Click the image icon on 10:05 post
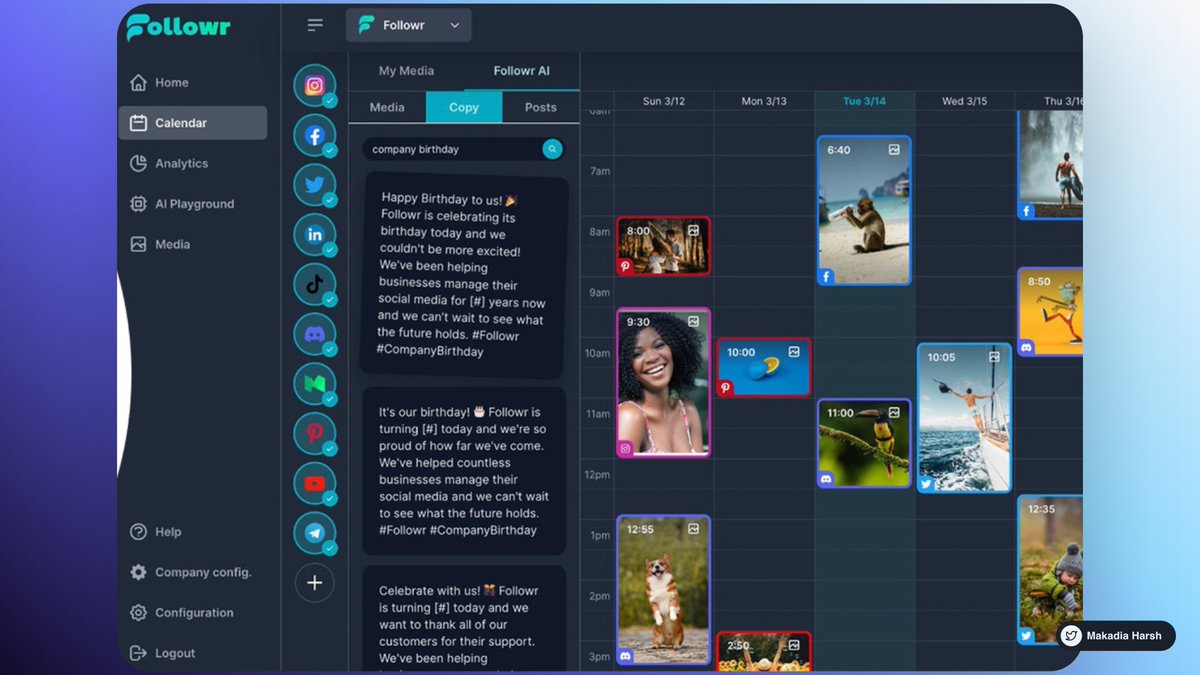The height and width of the screenshot is (675, 1200). click(x=994, y=356)
